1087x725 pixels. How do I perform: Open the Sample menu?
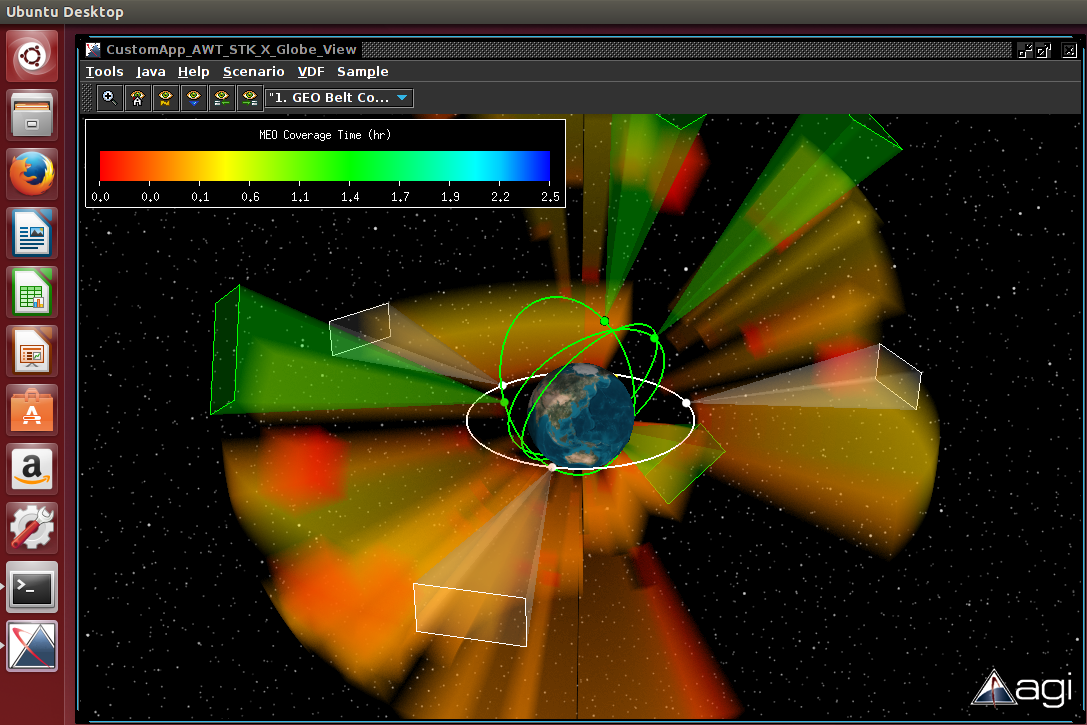point(363,71)
